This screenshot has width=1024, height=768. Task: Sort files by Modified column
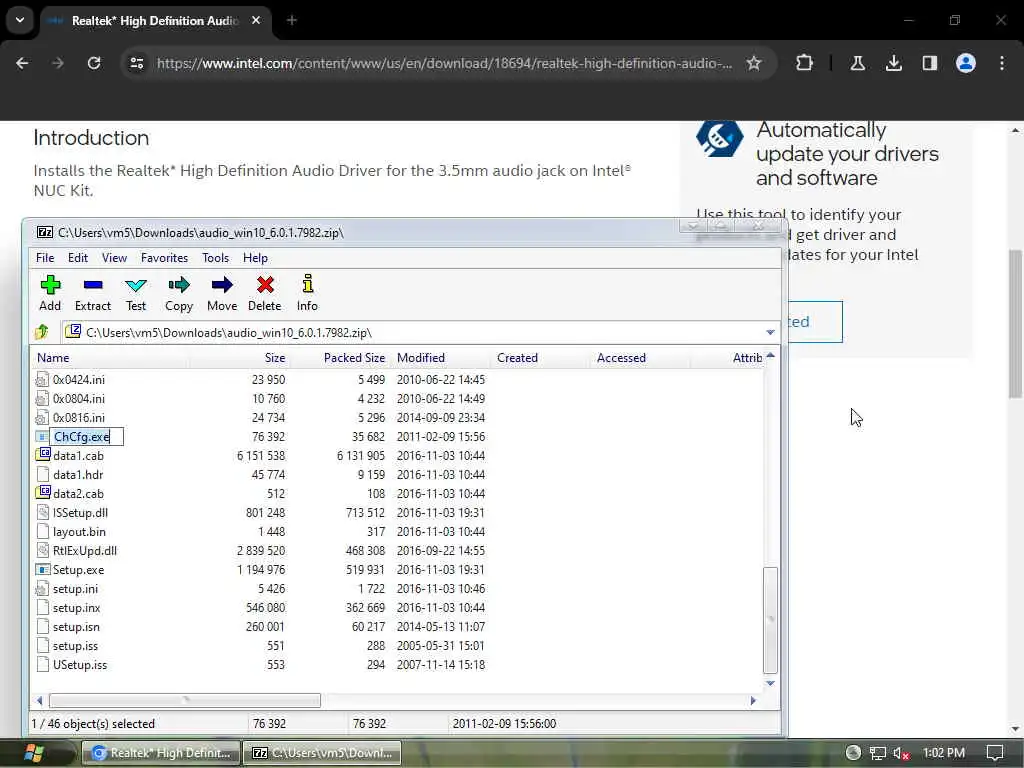(440, 358)
